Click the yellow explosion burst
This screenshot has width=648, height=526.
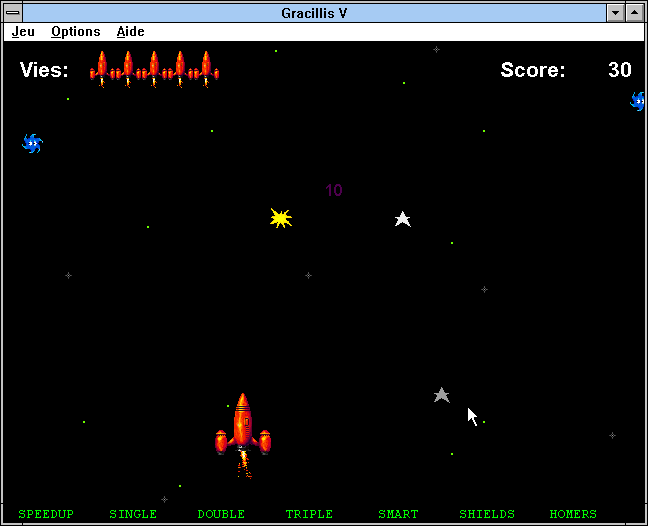(x=281, y=218)
